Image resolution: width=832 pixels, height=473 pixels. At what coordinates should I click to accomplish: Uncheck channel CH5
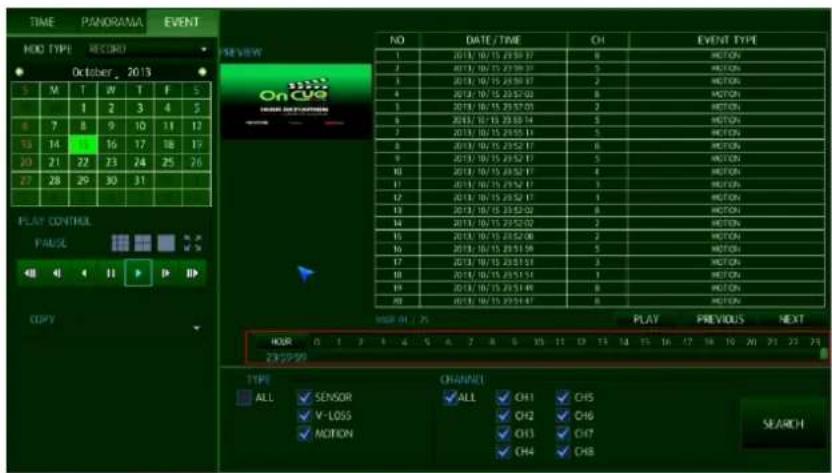point(563,398)
